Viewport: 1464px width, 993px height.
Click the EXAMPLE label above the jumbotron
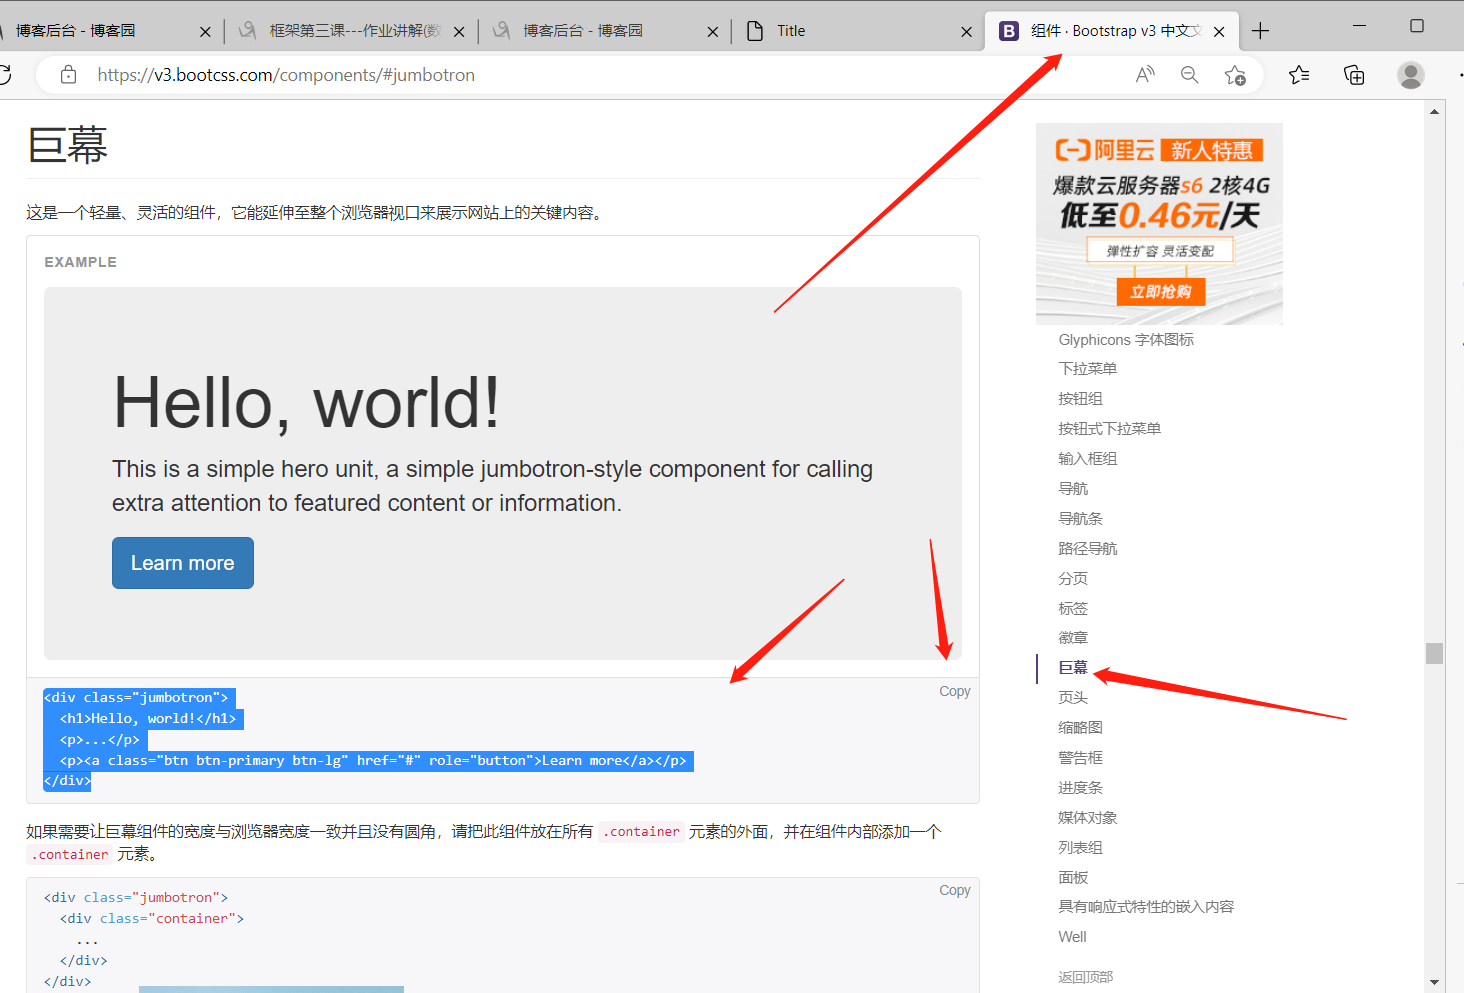point(81,262)
